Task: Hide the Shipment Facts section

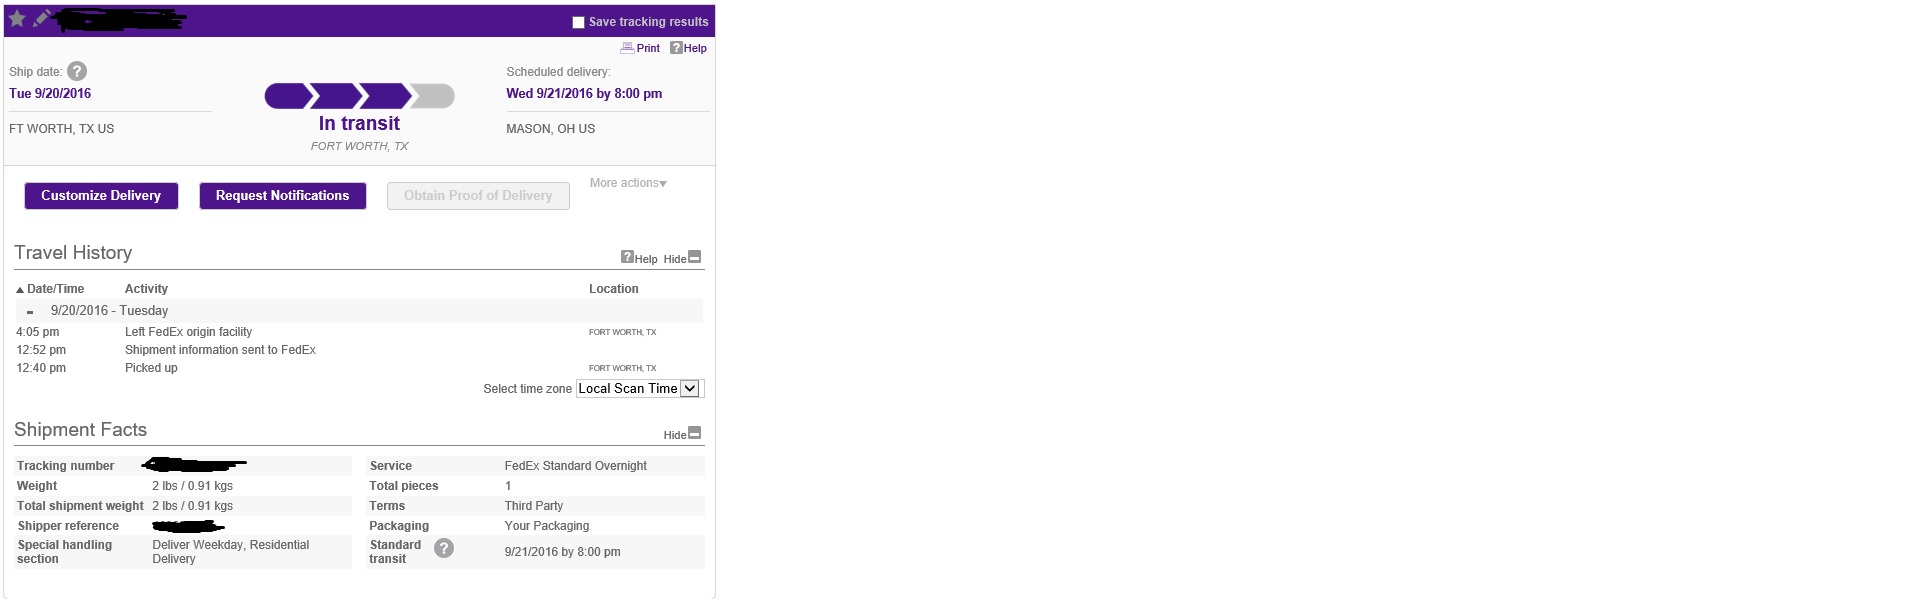Action: click(x=683, y=434)
